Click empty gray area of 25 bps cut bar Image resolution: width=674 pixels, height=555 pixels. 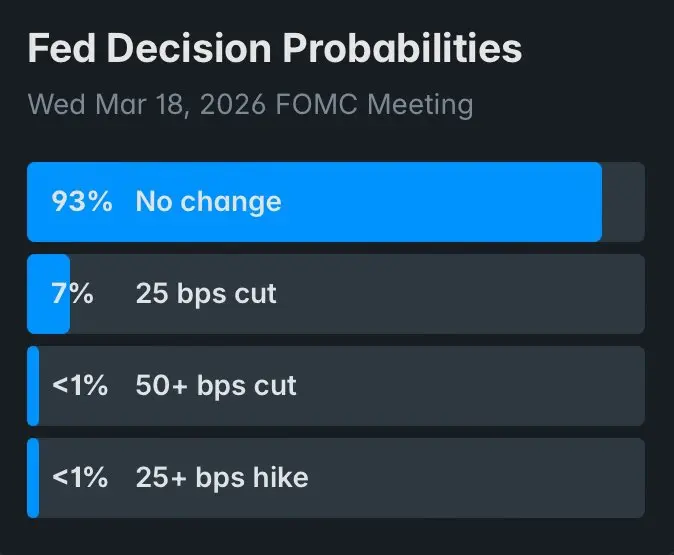click(x=450, y=294)
